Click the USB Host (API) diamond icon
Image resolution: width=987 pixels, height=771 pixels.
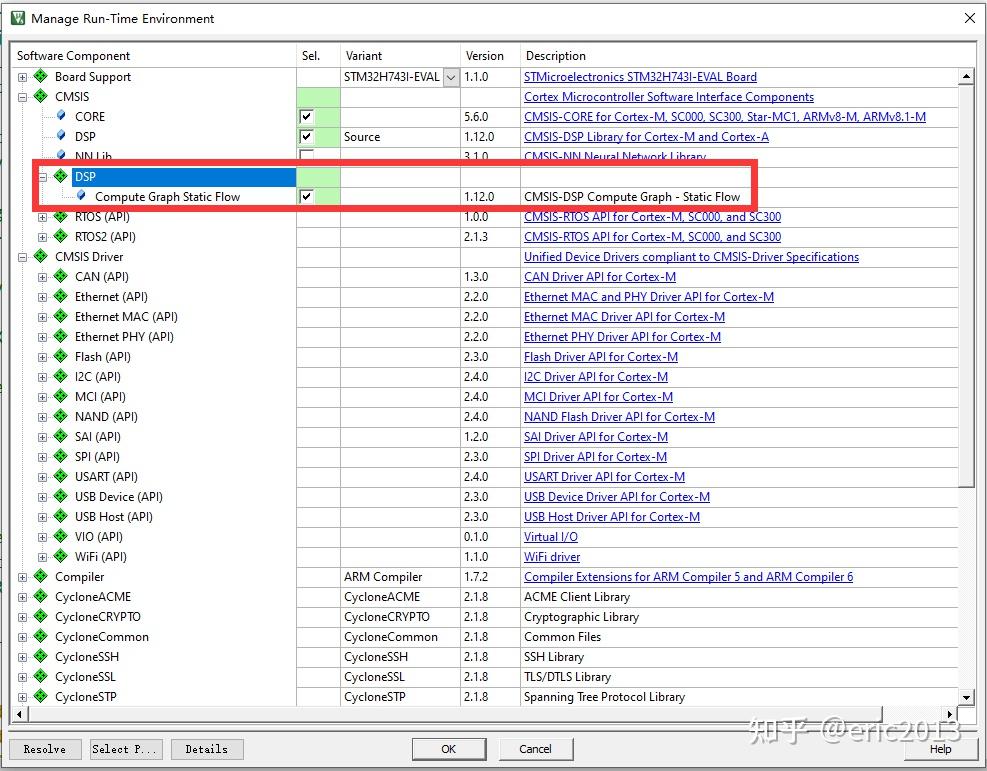click(x=61, y=516)
